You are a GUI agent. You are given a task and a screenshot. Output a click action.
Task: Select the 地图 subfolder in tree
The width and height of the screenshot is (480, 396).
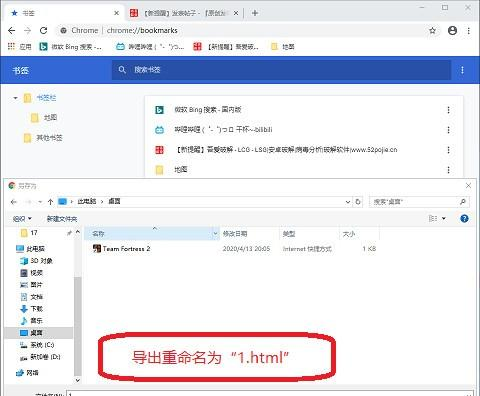tap(44, 118)
